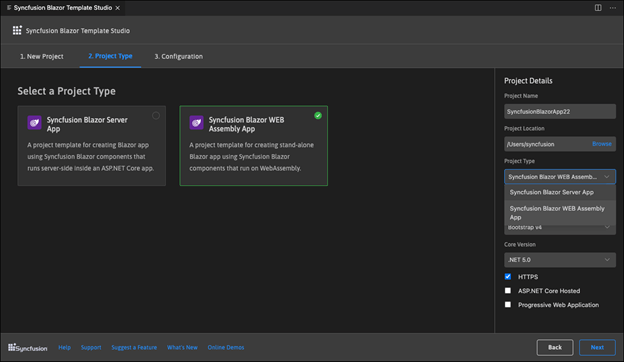The image size is (624, 362).
Task: Open the Support link
Action: [x=91, y=347]
